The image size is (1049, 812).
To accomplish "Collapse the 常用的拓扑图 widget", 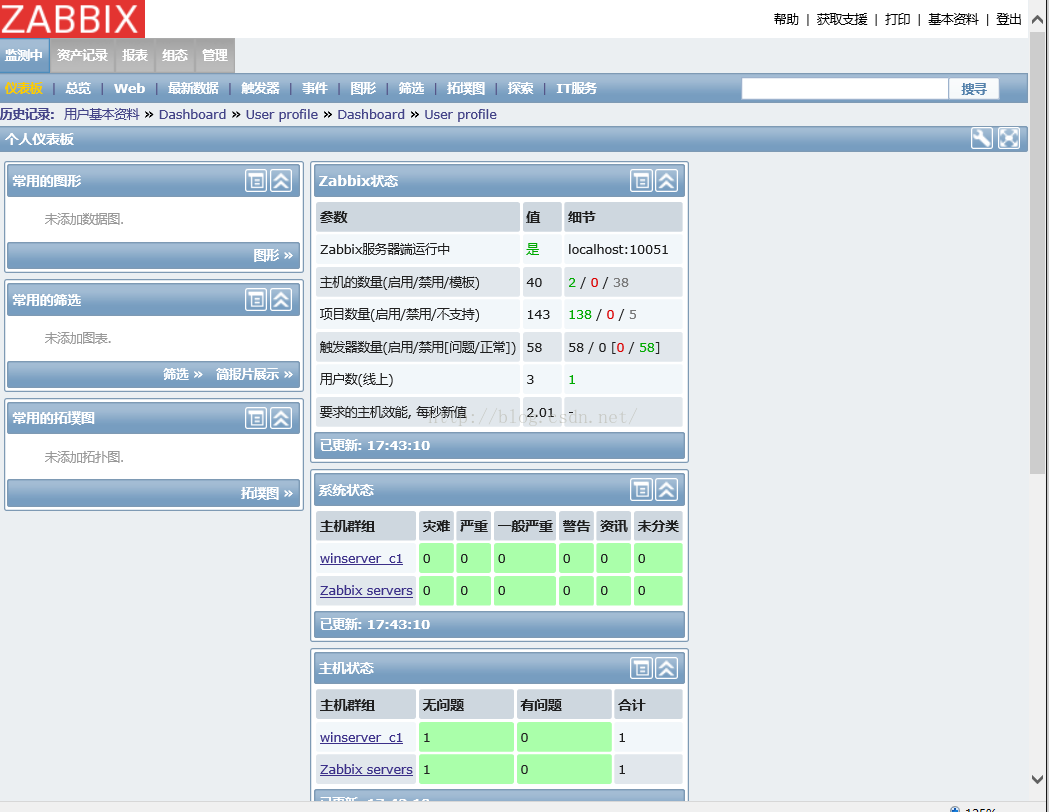I will click(x=281, y=418).
